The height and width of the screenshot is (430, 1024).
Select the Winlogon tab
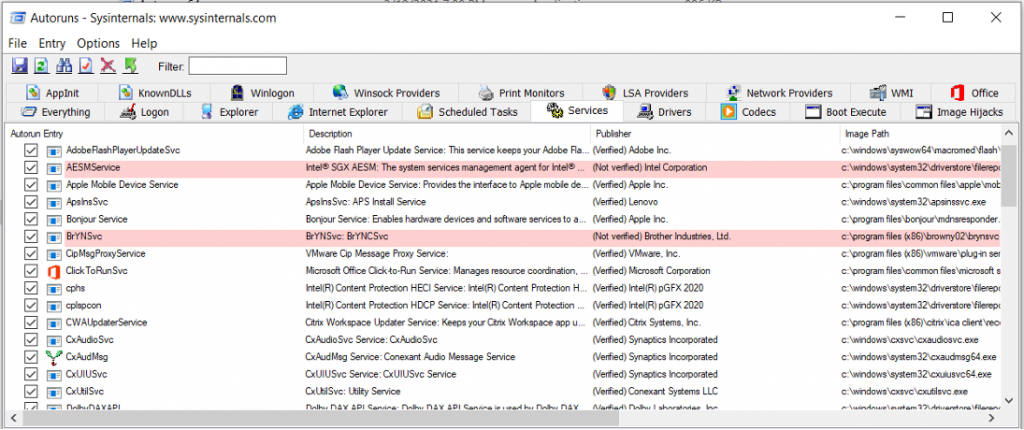(263, 93)
